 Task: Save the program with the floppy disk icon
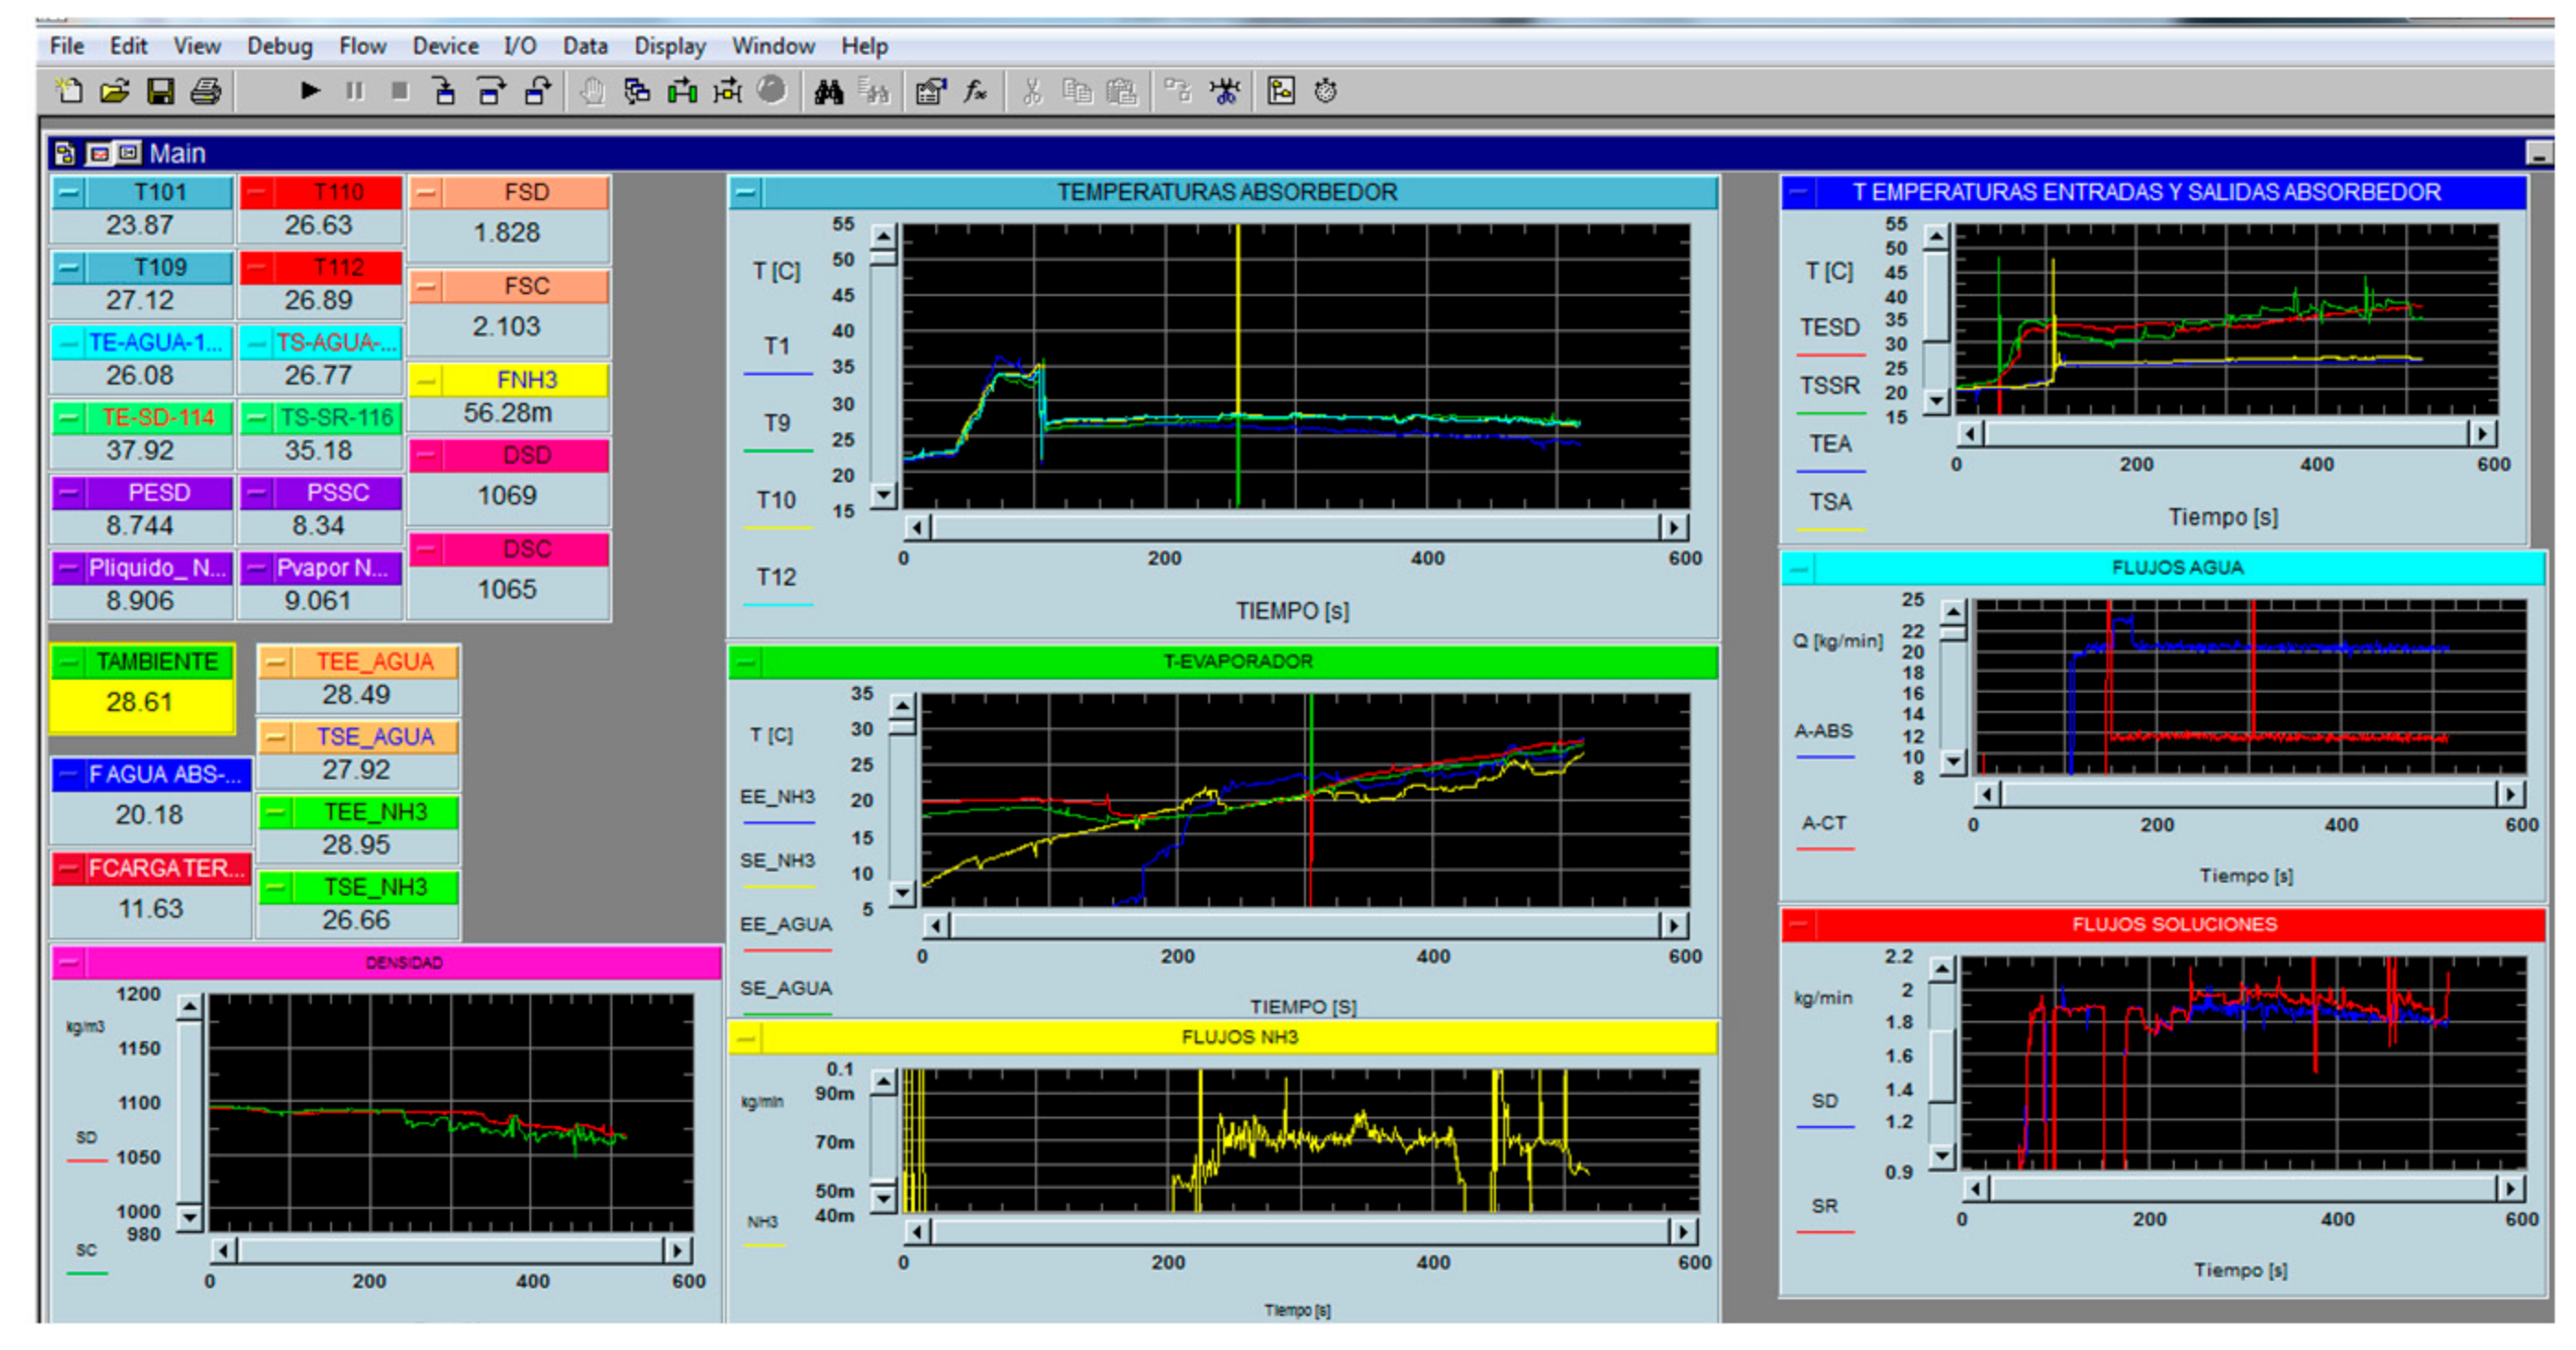(x=160, y=91)
